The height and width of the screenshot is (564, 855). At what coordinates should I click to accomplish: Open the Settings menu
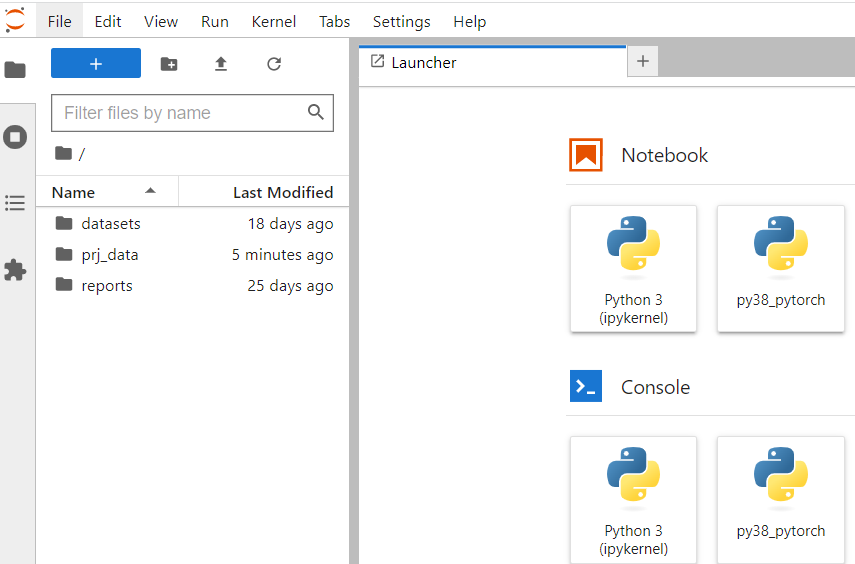coord(401,21)
